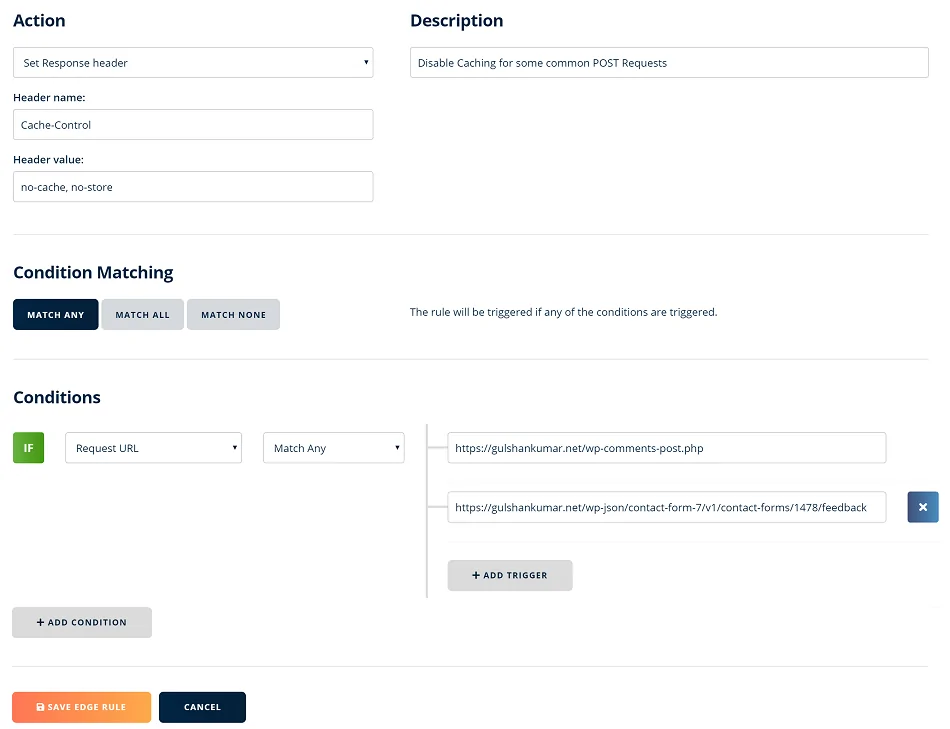Click the green IF condition badge
Screen dimensions: 950x729
tap(28, 448)
